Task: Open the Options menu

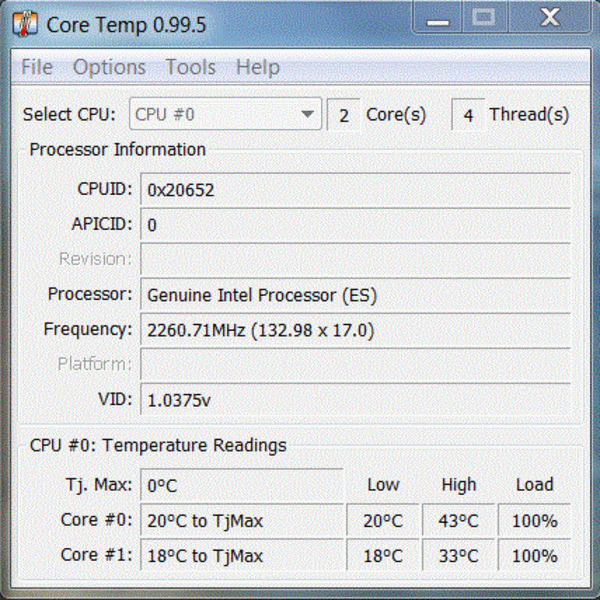Action: pos(109,67)
